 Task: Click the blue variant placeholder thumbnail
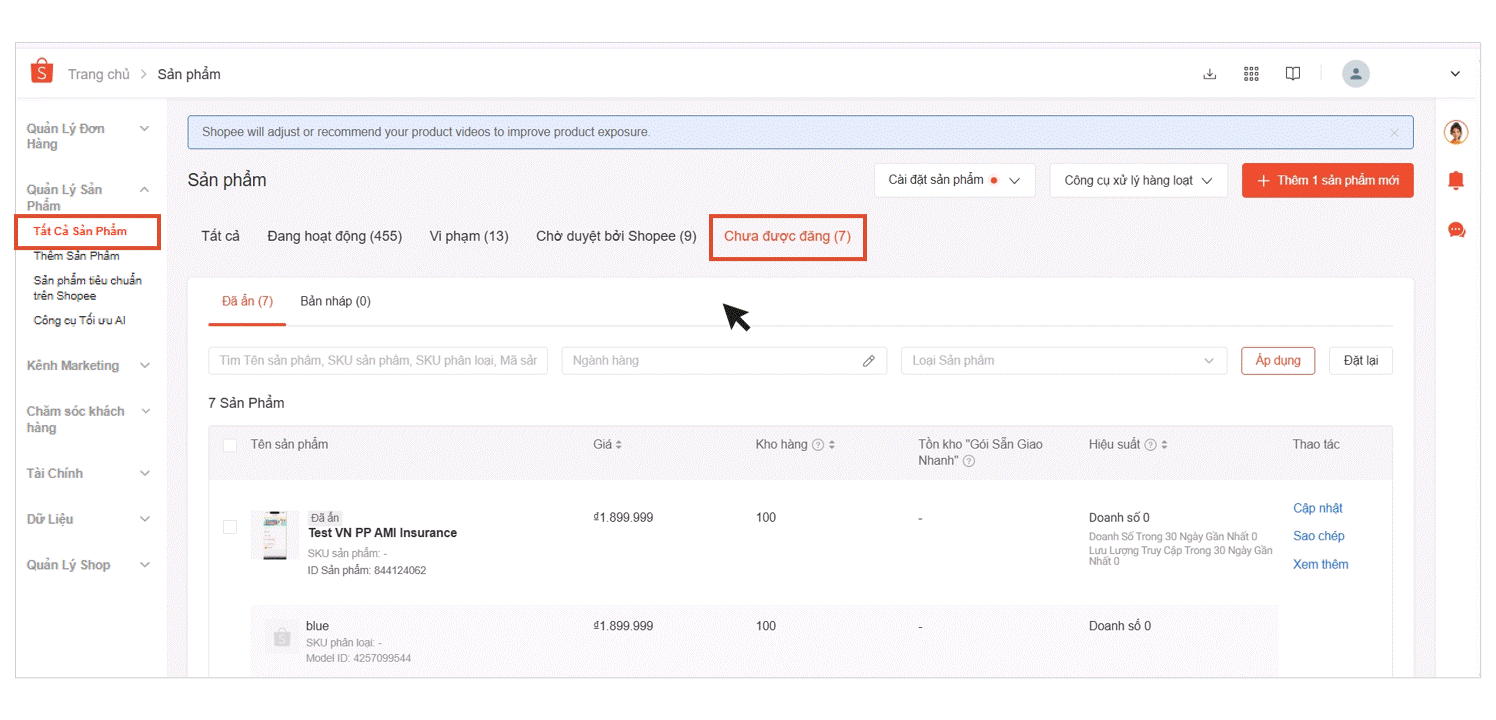tap(281, 636)
